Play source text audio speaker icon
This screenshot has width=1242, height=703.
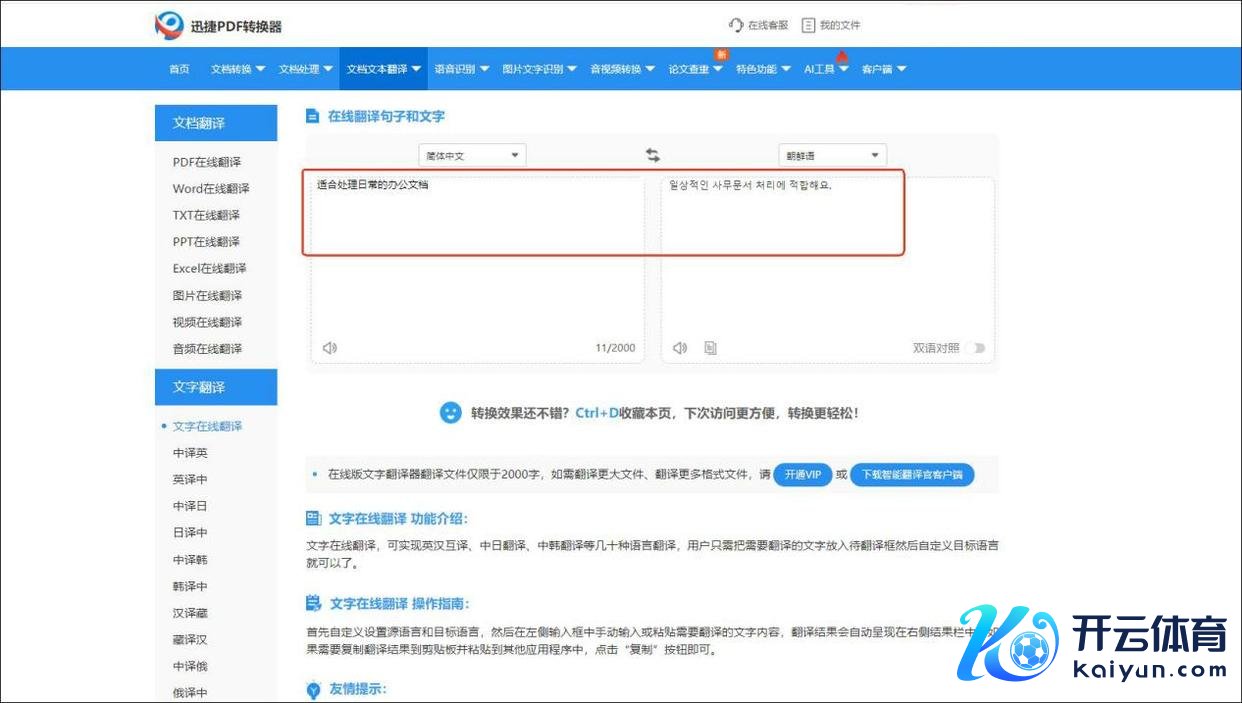pos(330,348)
